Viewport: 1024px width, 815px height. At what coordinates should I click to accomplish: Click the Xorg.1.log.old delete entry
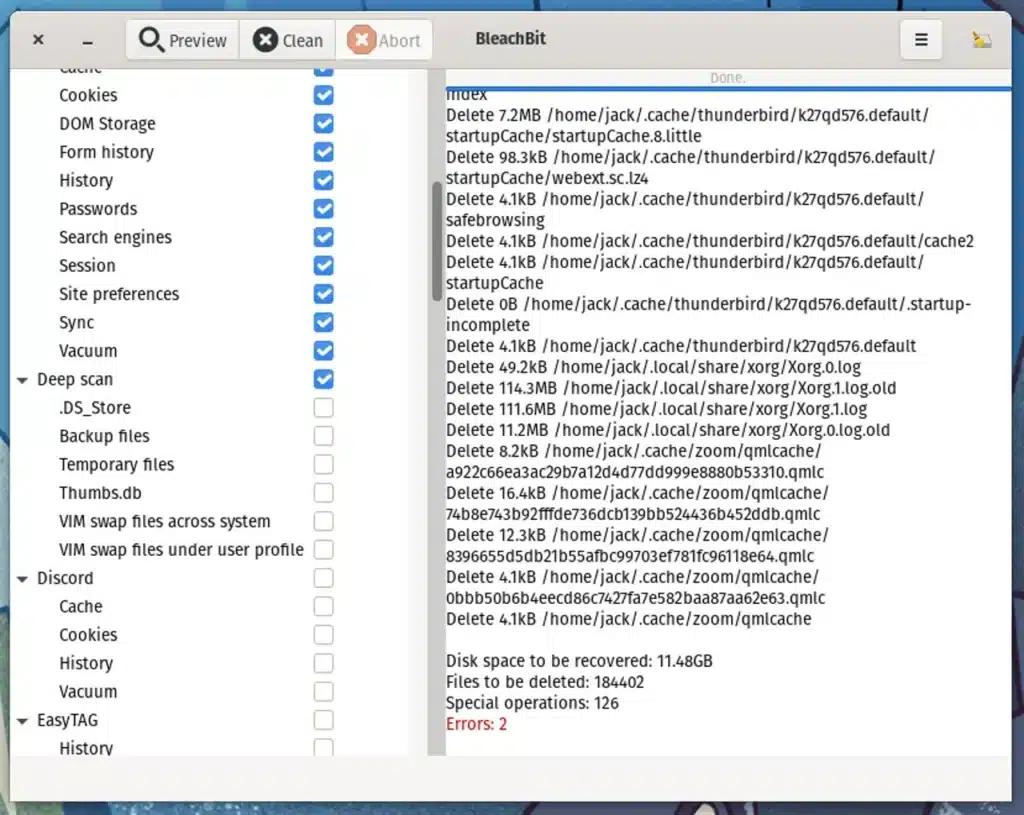pos(671,388)
